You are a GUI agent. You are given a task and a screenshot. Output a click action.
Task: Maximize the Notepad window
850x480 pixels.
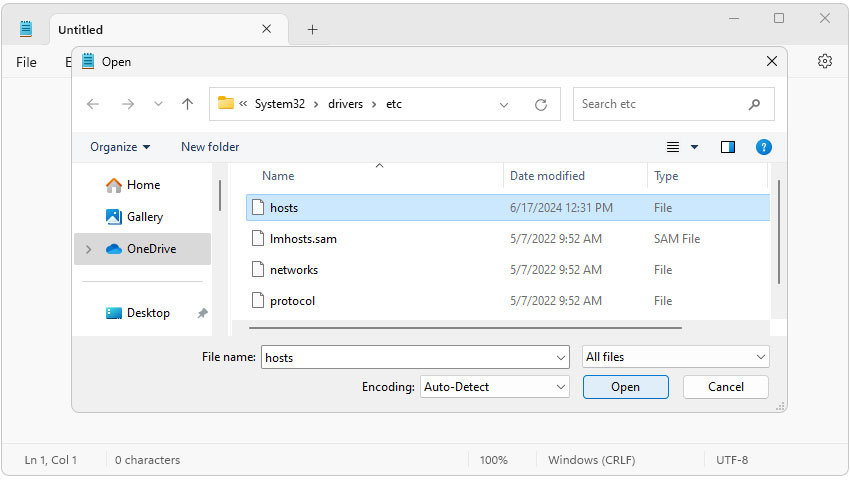778,18
